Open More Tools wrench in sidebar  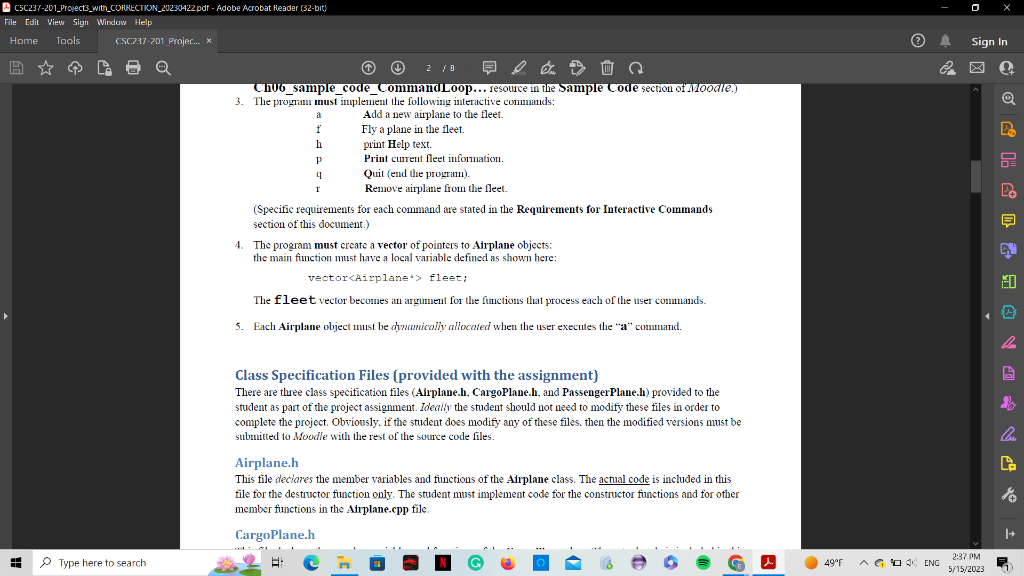point(1008,494)
